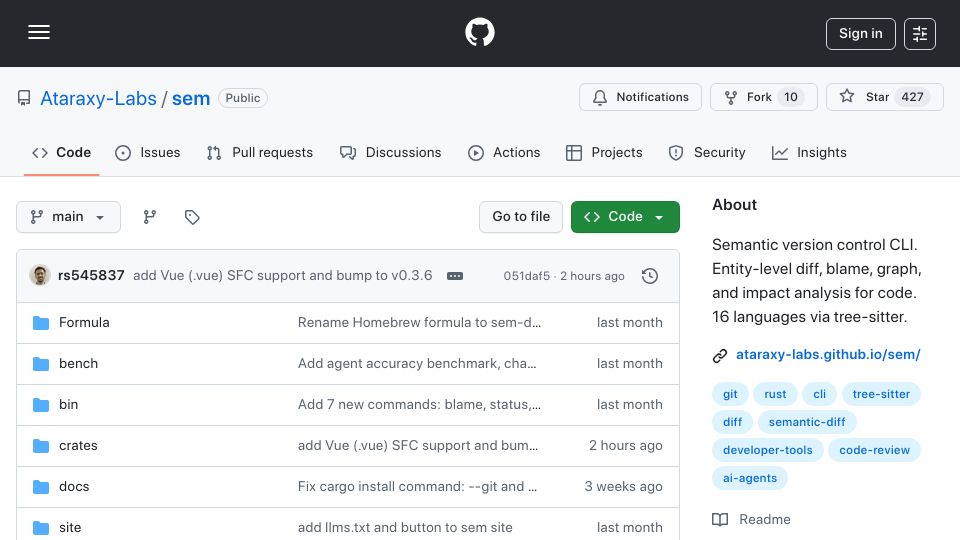The width and height of the screenshot is (960, 540).
Task: Open 'Rename Homebrew formula' commit message
Action: pos(419,323)
